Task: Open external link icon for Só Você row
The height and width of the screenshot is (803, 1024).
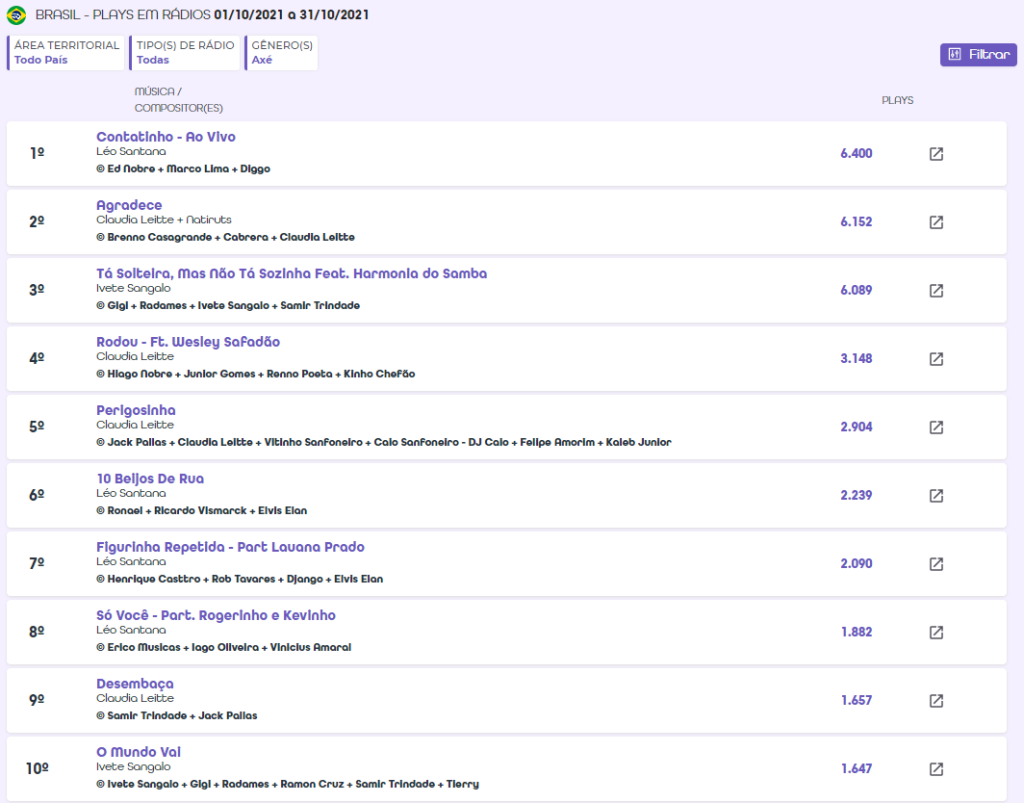Action: [936, 632]
